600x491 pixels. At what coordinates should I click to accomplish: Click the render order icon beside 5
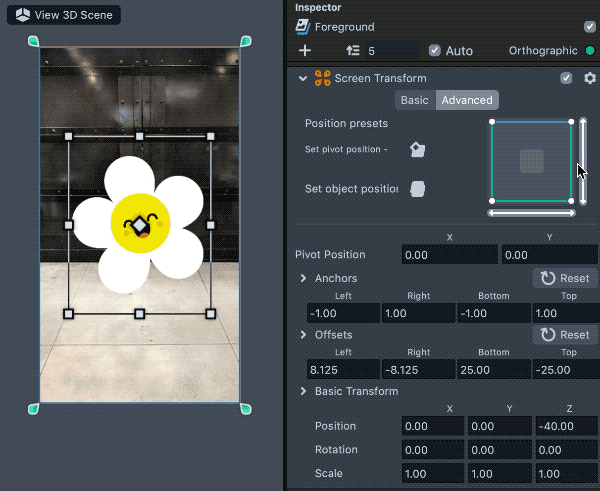click(352, 50)
